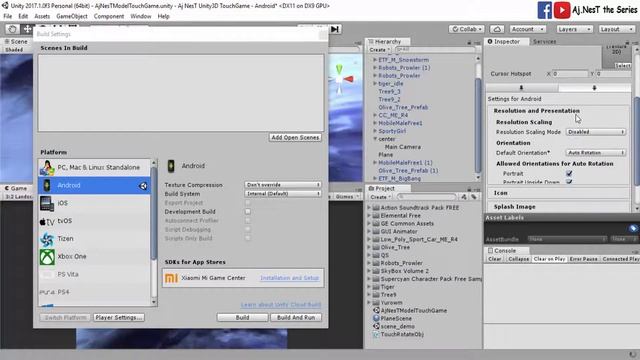Screen dimensions: 640x360
Task: Collapse the center hierarchy item
Action: click(x=375, y=139)
